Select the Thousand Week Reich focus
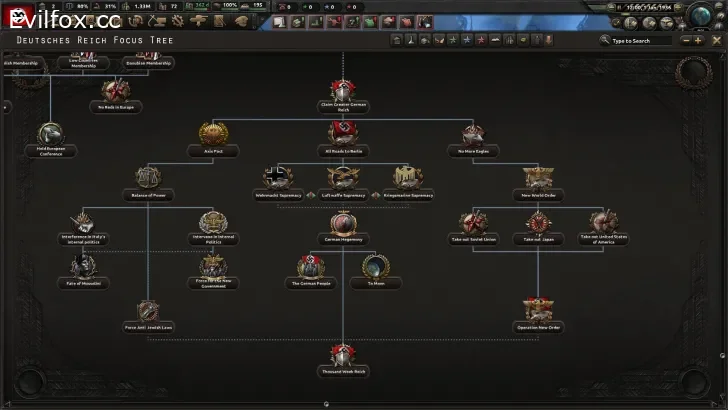This screenshot has width=728, height=410. click(343, 355)
